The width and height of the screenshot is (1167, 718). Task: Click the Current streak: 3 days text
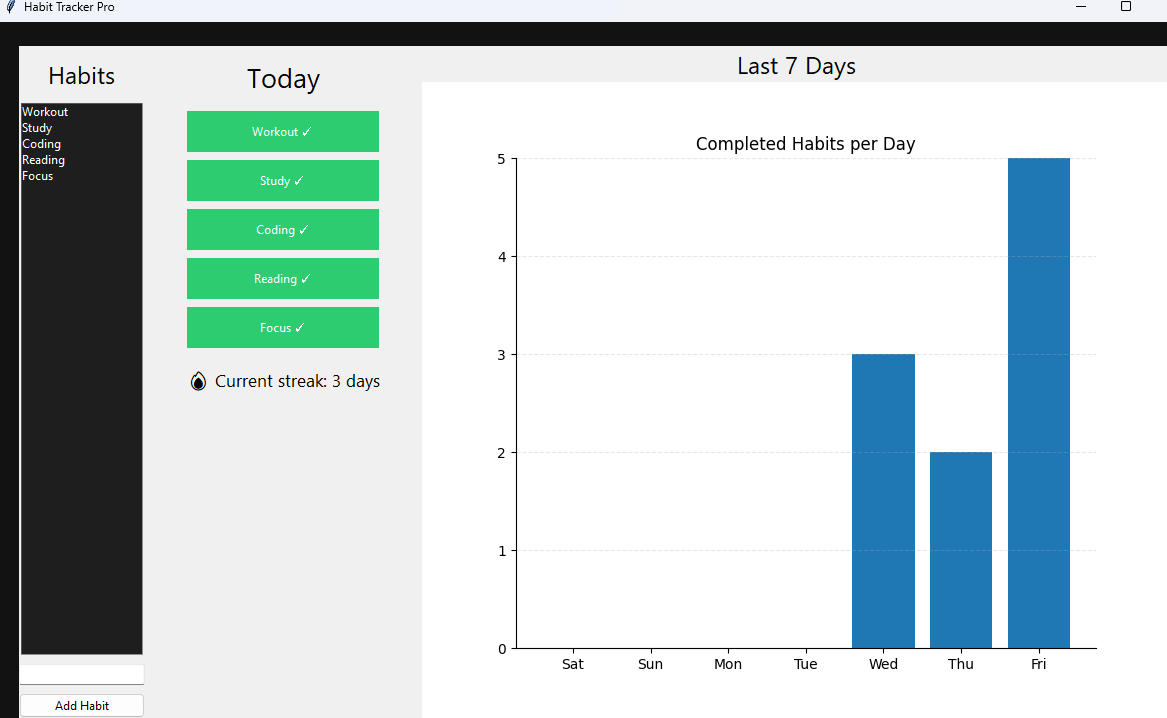pos(298,381)
